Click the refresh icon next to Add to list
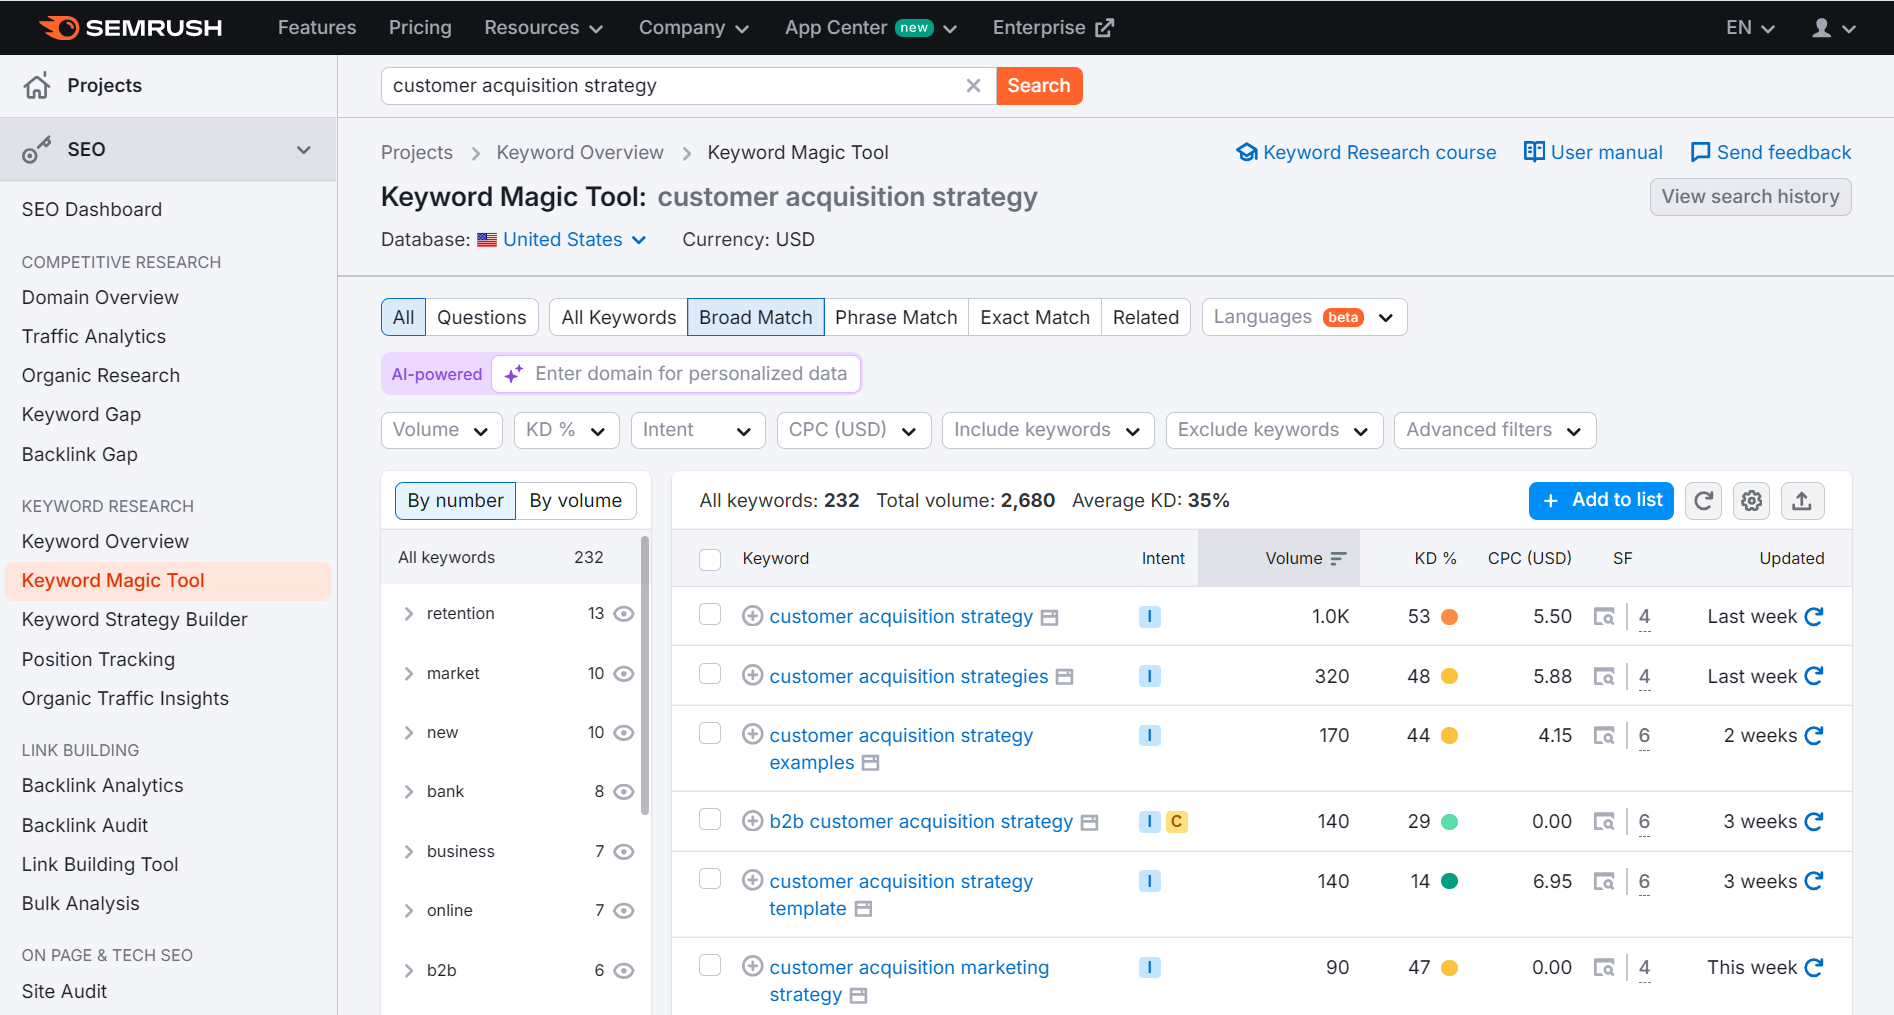 coord(1704,500)
